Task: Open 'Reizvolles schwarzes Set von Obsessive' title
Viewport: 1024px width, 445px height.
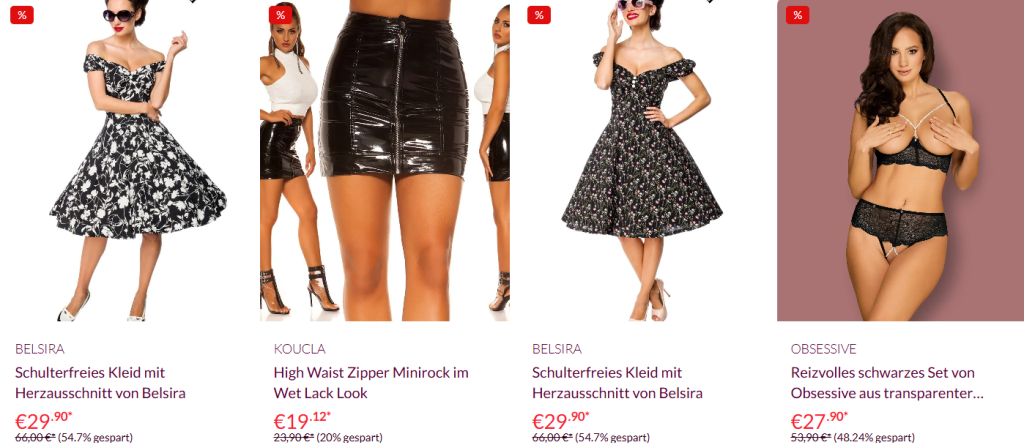Action: click(x=887, y=383)
